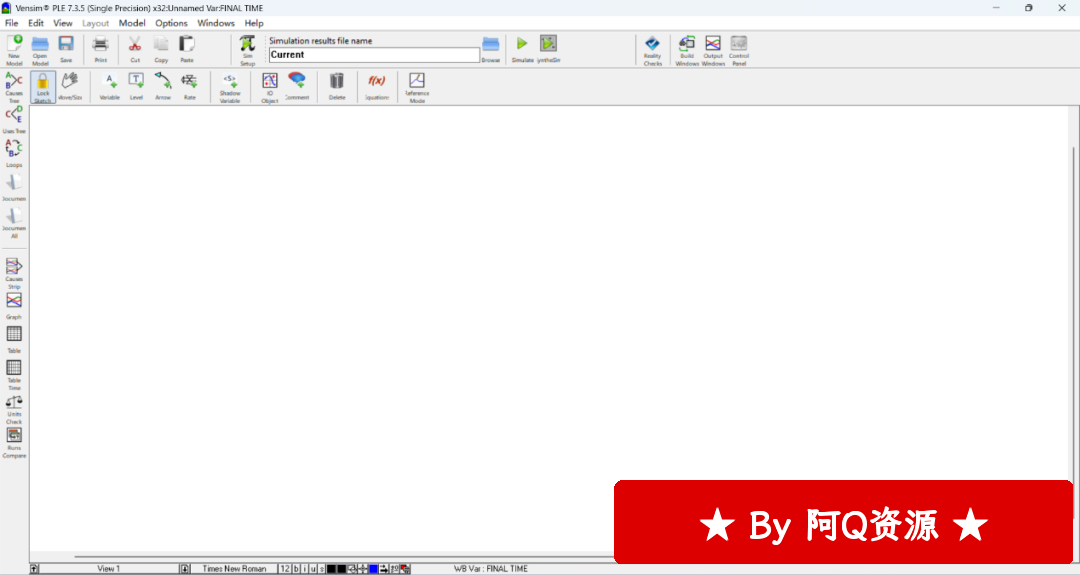This screenshot has height=575, width=1080.
Task: Select the Rate tool
Action: 189,87
